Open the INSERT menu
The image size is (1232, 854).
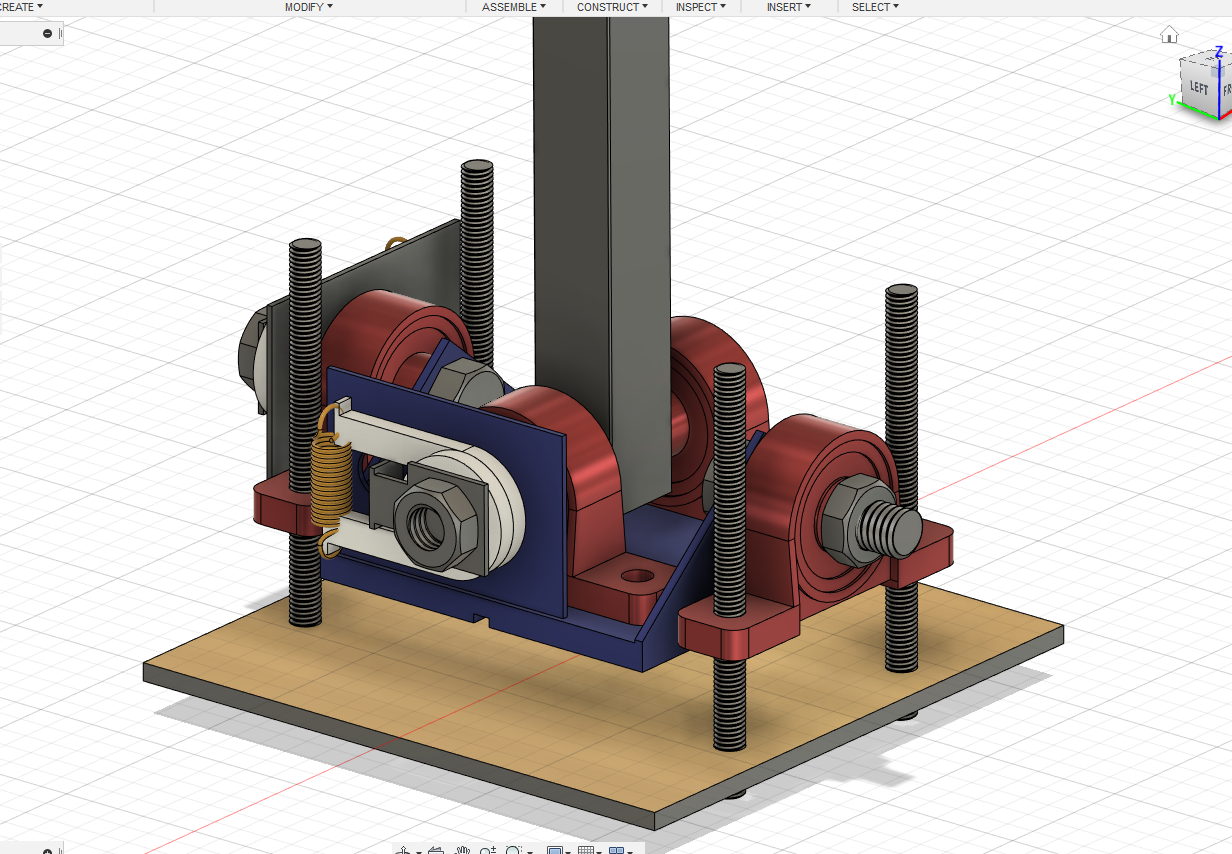[788, 7]
